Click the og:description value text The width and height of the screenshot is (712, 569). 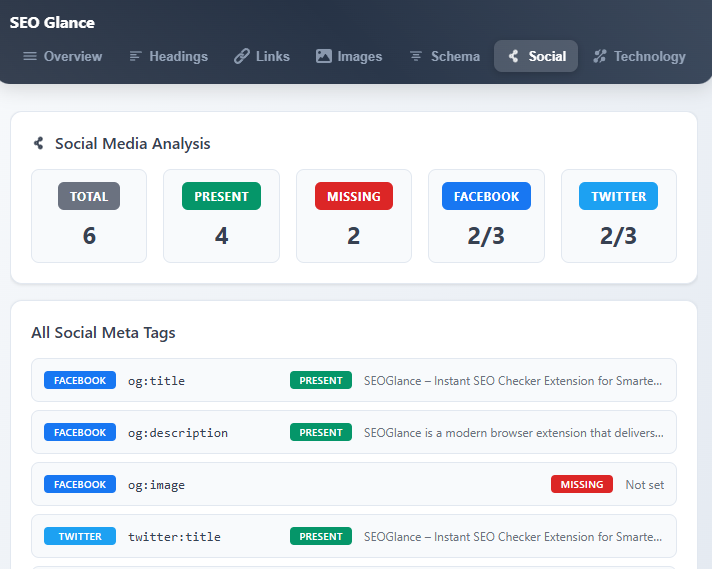pyautogui.click(x=514, y=433)
